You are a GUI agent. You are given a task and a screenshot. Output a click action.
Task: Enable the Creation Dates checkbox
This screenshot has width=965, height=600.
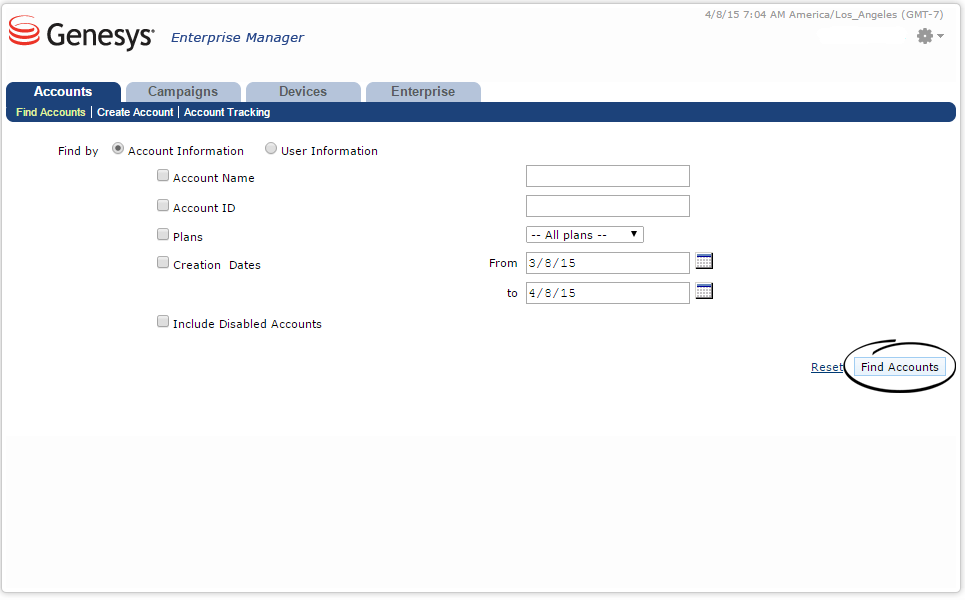click(163, 263)
